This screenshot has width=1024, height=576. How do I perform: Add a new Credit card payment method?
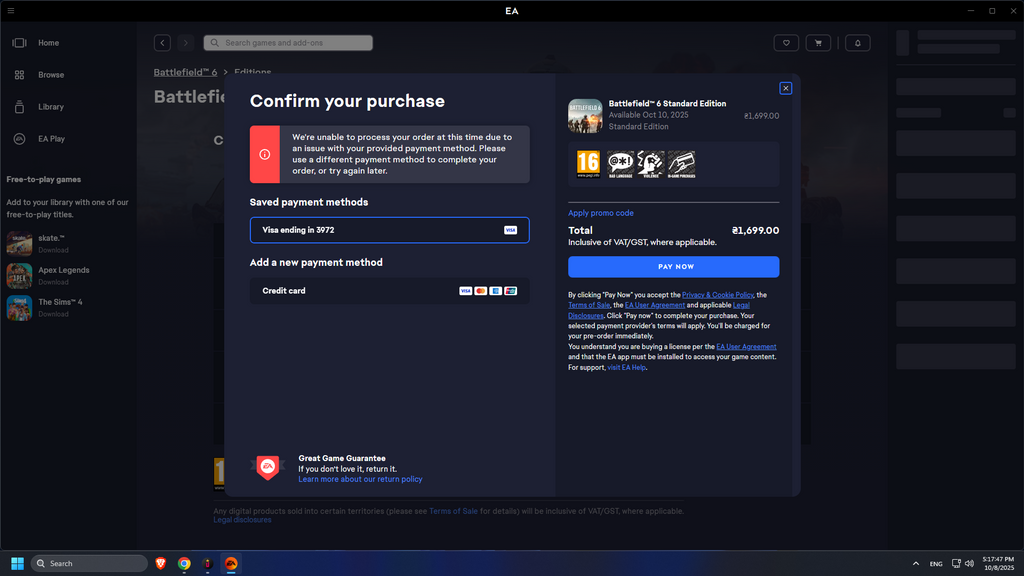(390, 291)
